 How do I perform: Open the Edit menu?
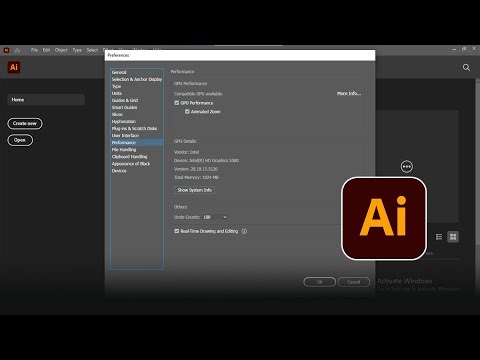[x=46, y=50]
